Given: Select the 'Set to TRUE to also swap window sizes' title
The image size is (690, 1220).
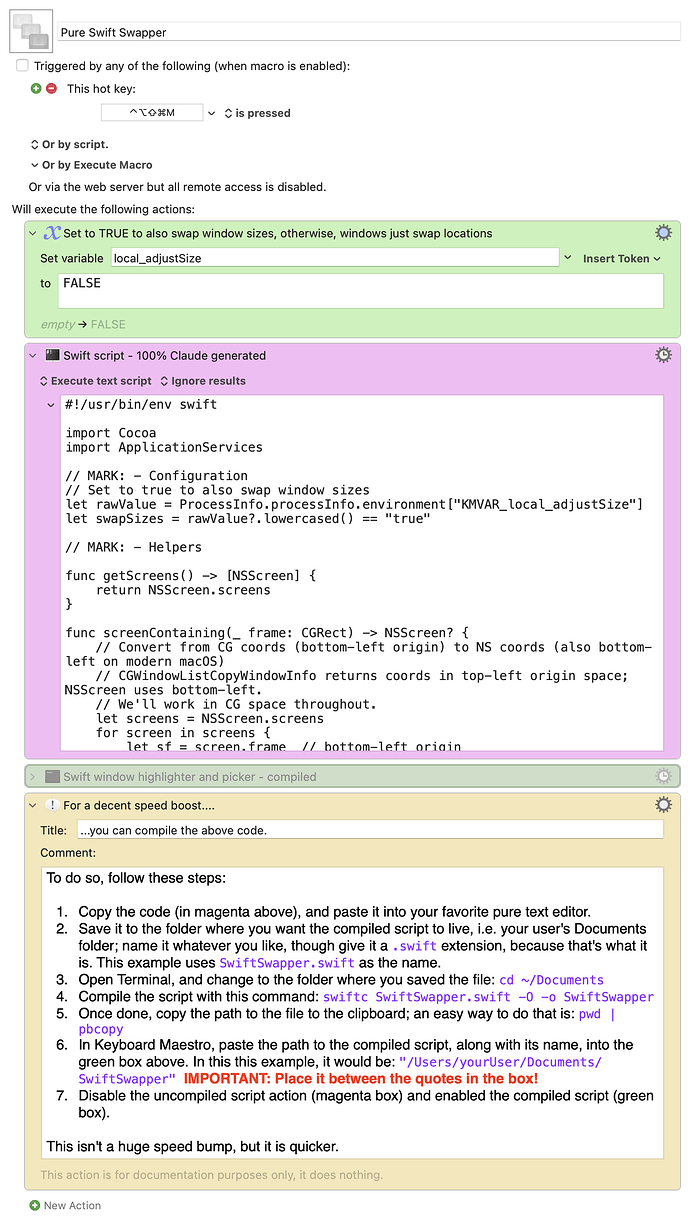Looking at the screenshot, I should pos(278,233).
